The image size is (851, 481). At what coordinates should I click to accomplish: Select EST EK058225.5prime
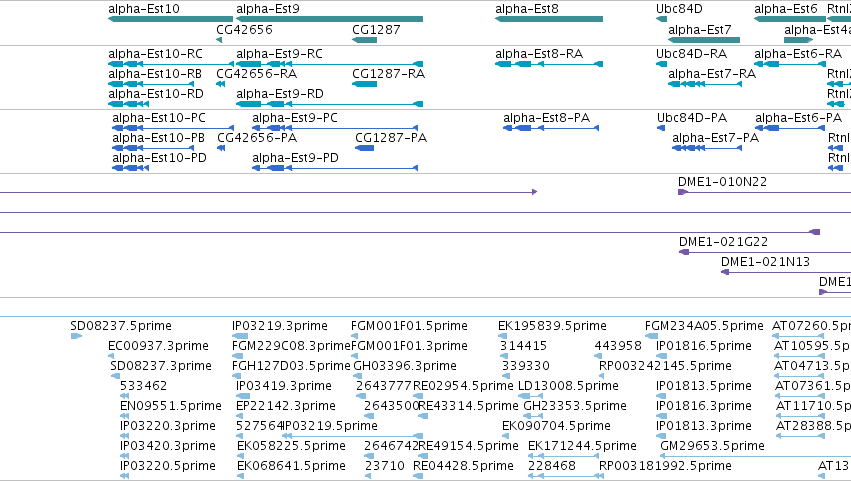(x=241, y=456)
